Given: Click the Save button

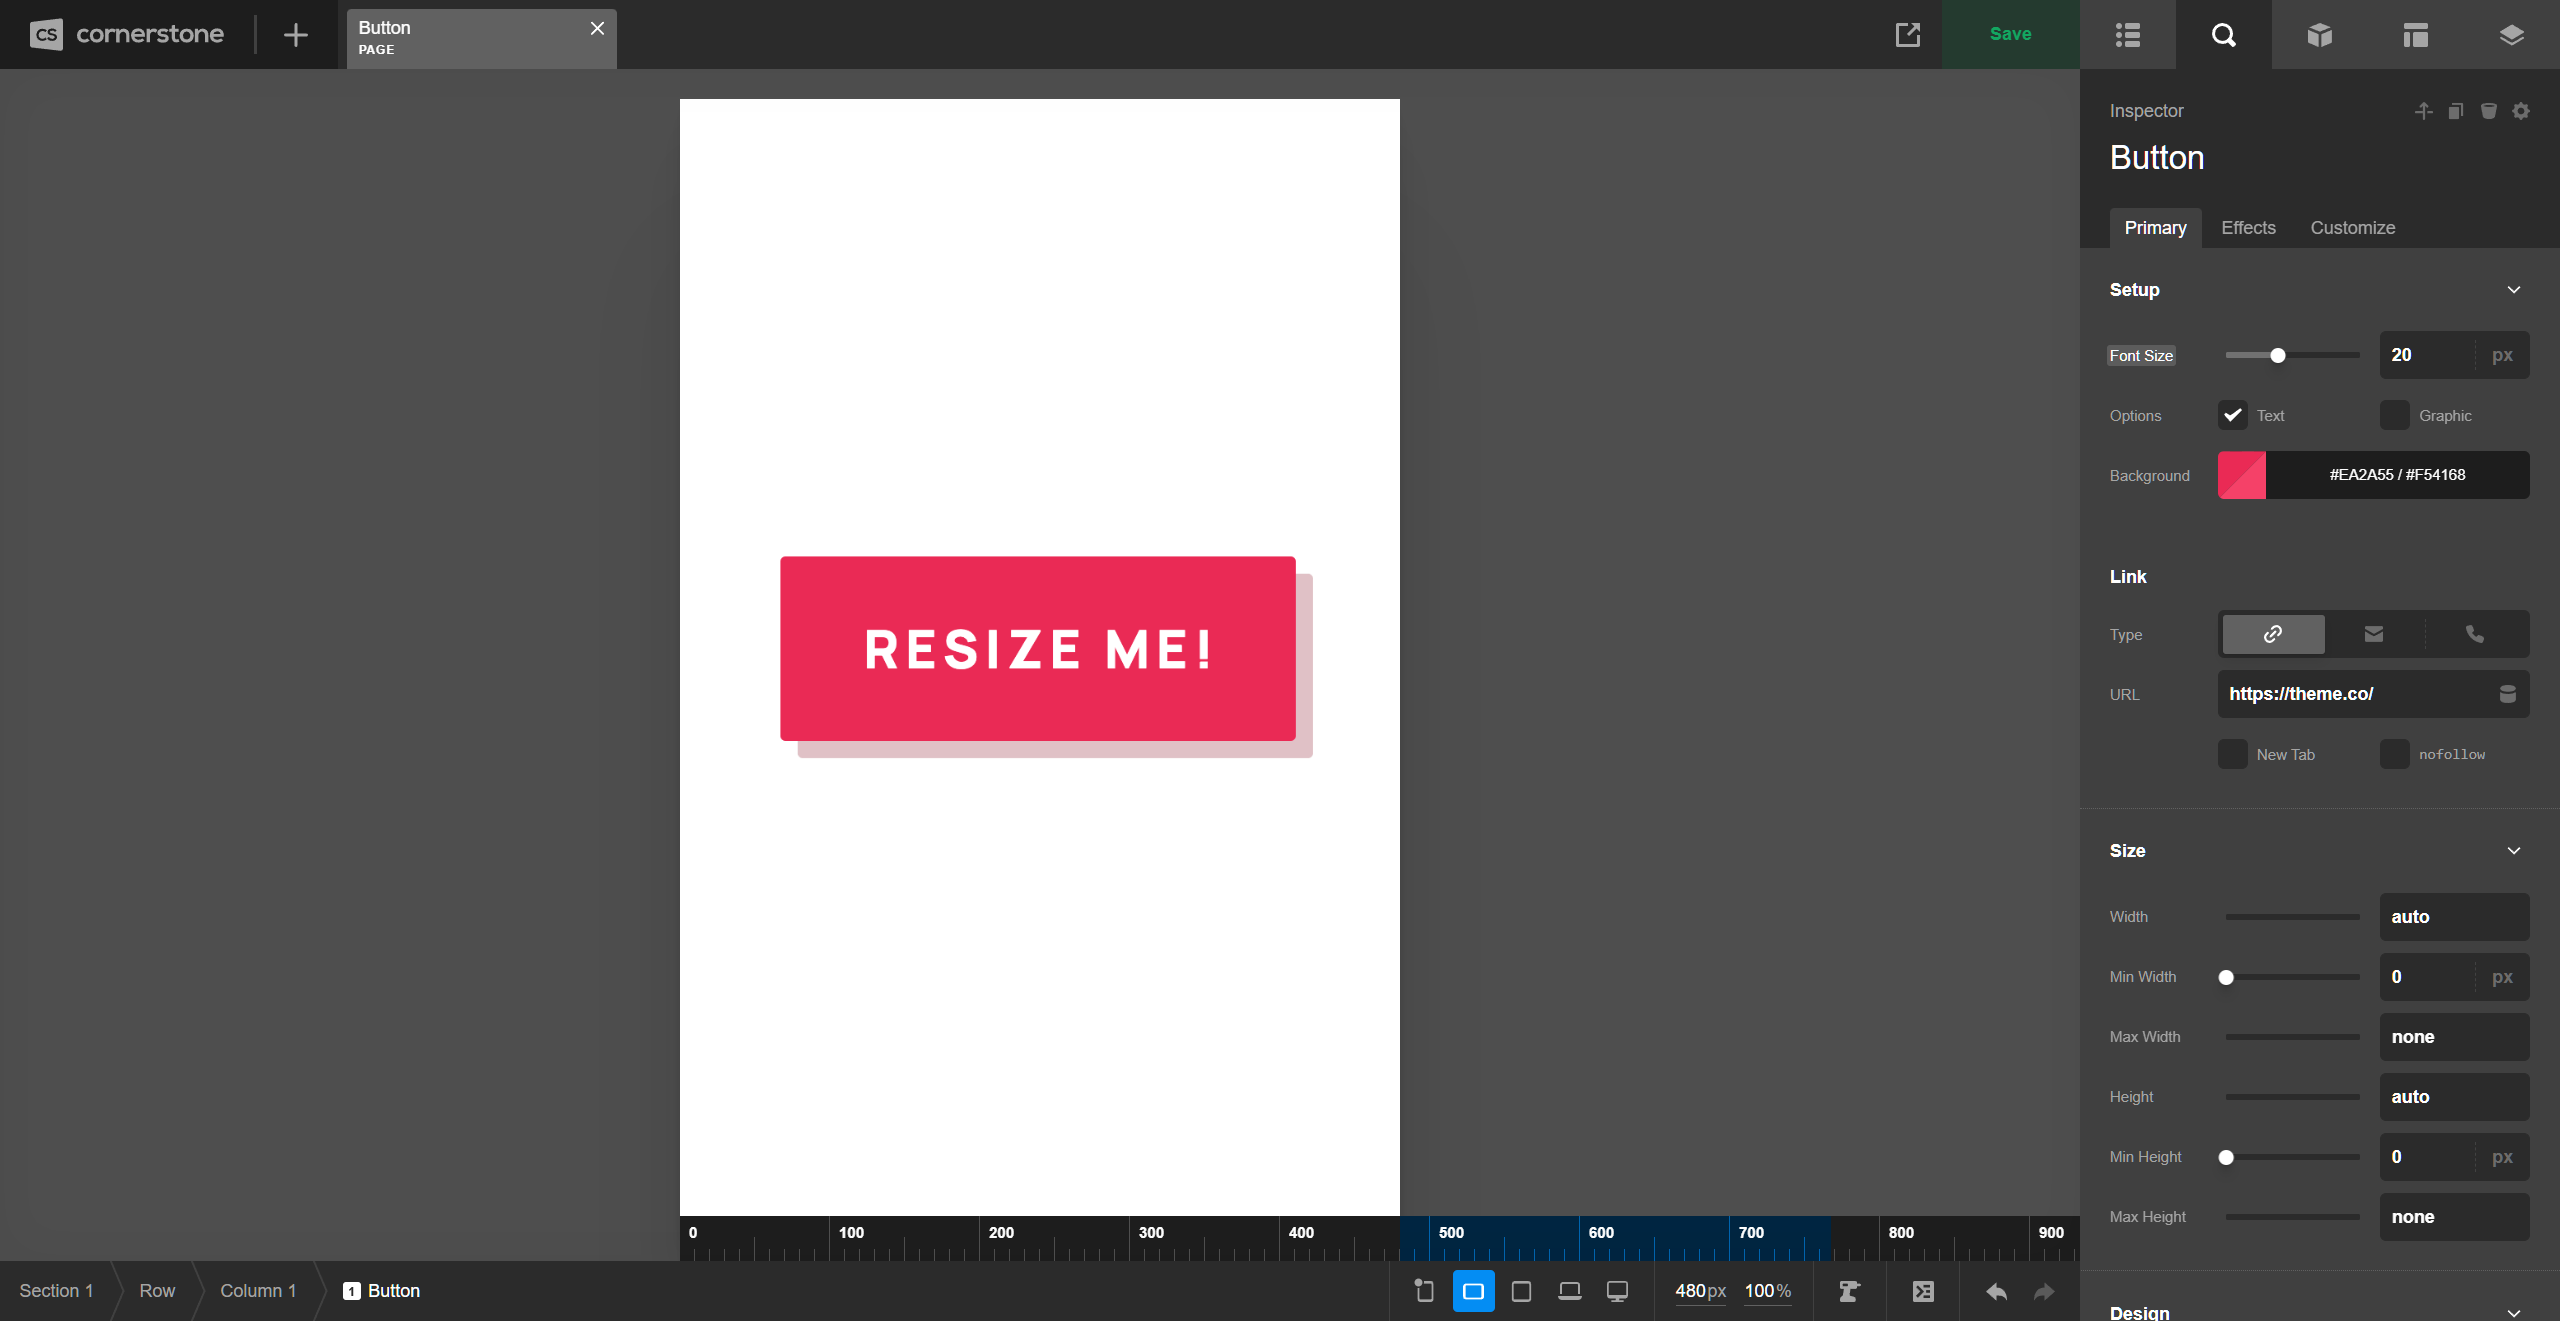Looking at the screenshot, I should [x=2009, y=34].
